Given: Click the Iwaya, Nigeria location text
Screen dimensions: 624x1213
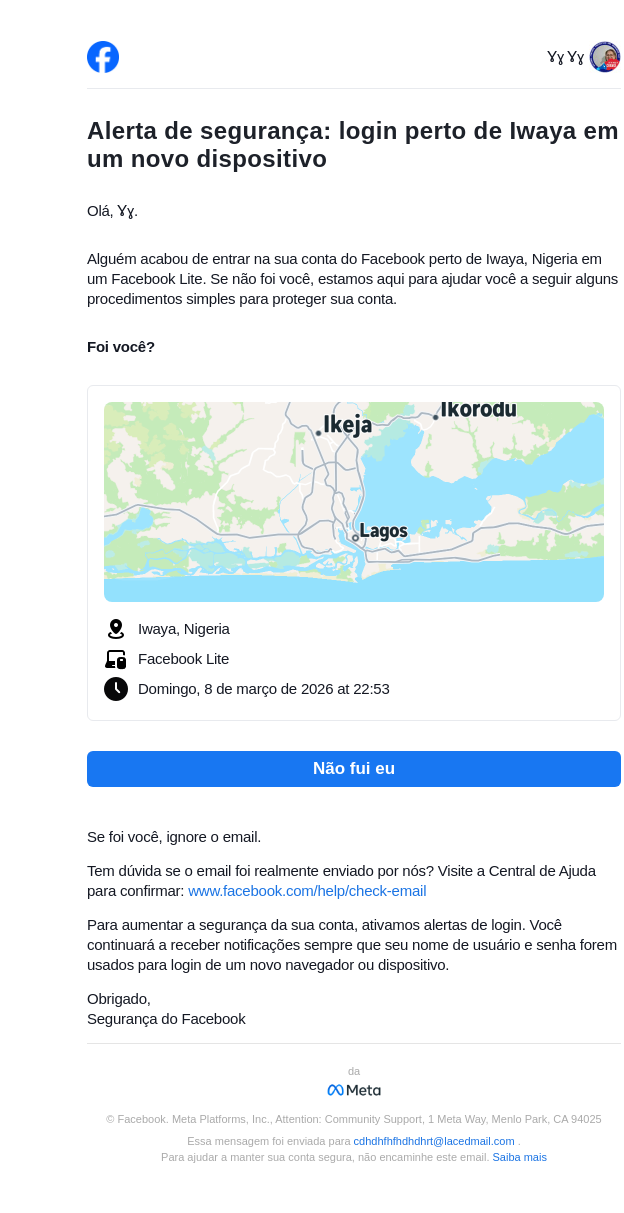Looking at the screenshot, I should tap(184, 629).
